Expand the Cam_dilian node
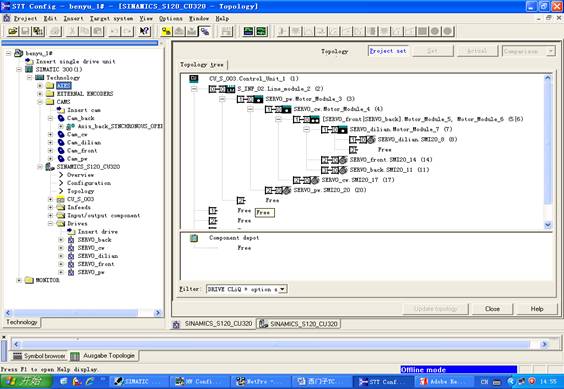Image resolution: width=564 pixels, height=389 pixels. coord(51,143)
